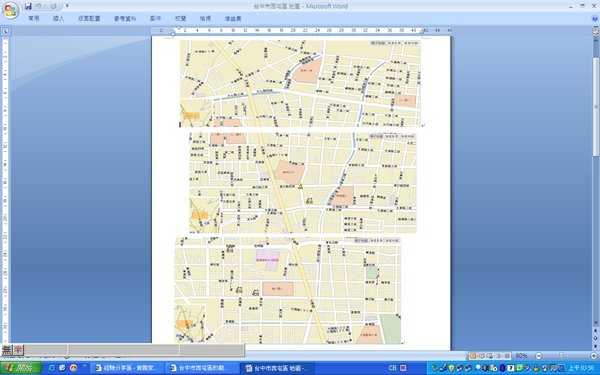Click the zoom in plus button
The image size is (600, 375).
(593, 356)
